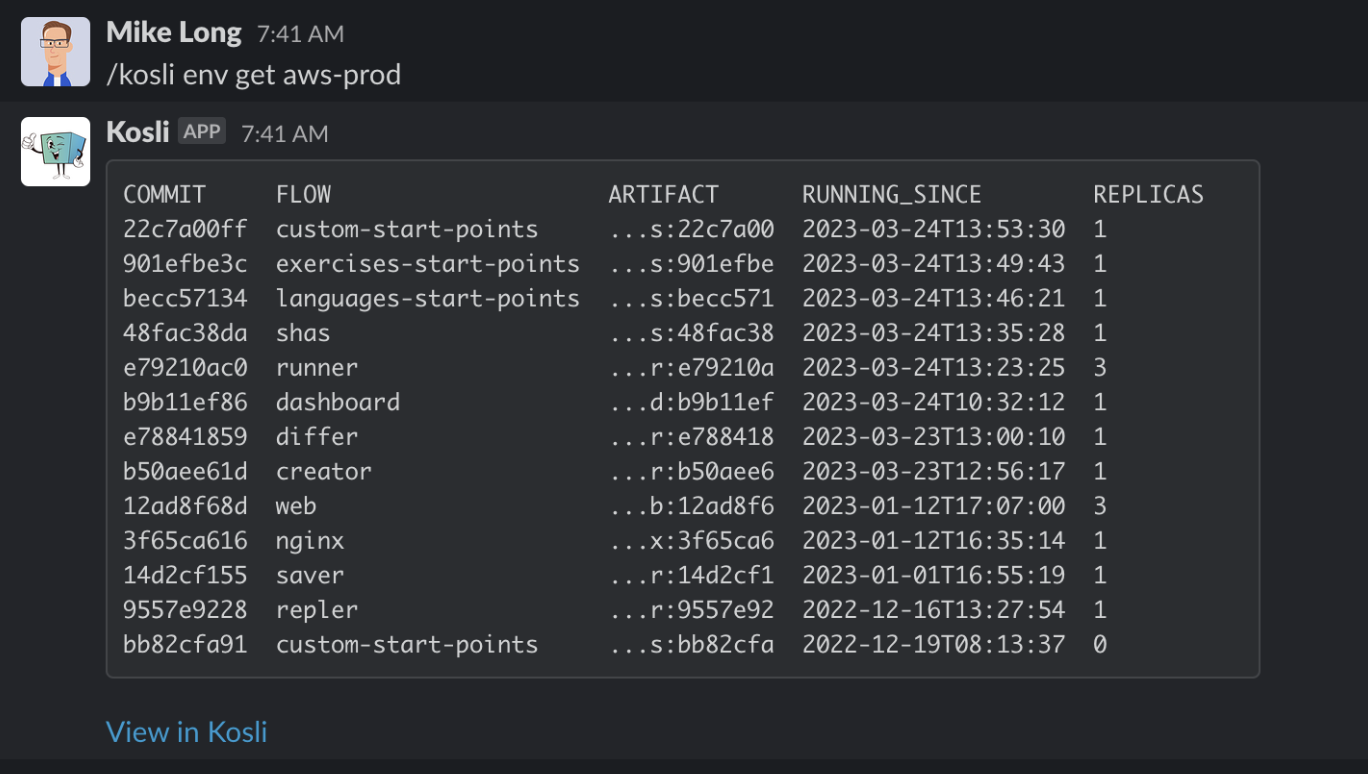Click the exercises-start-points flow name

click(428, 264)
